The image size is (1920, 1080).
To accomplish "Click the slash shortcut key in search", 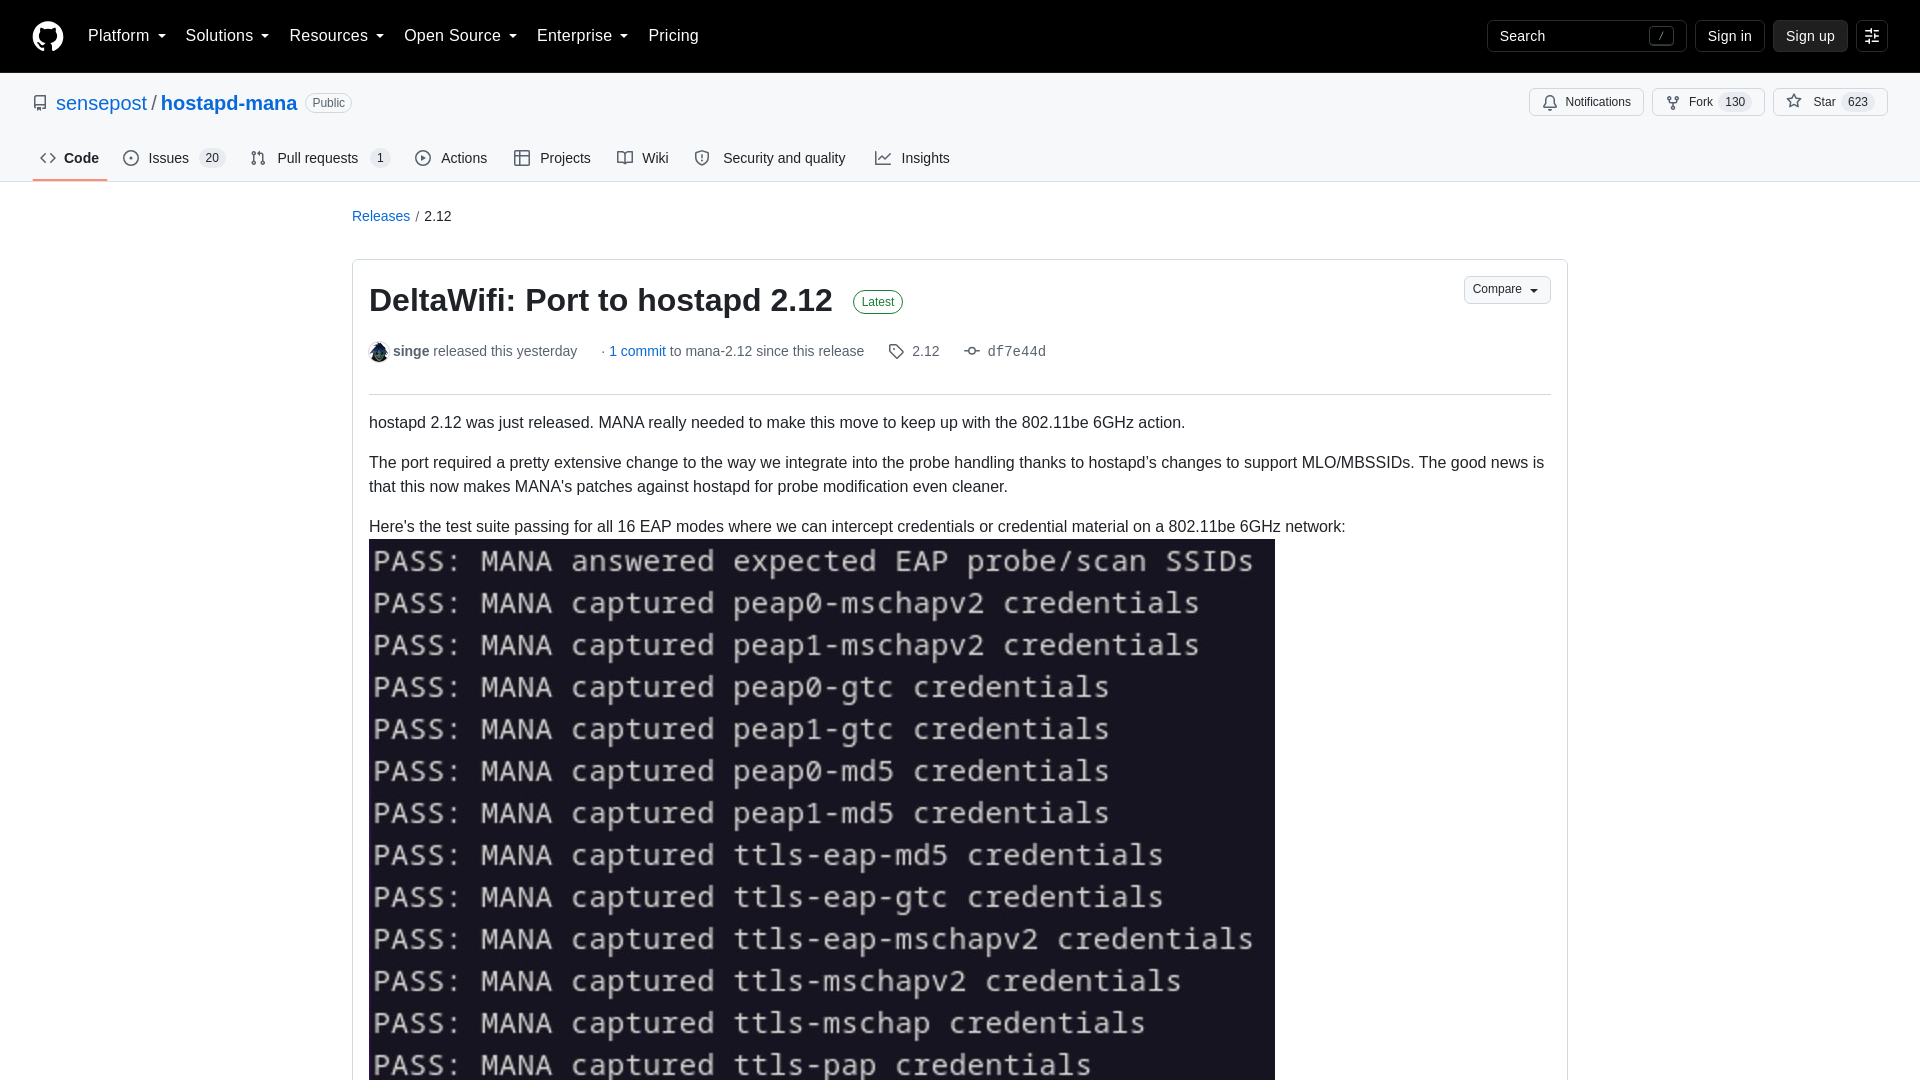I will 1661,36.
